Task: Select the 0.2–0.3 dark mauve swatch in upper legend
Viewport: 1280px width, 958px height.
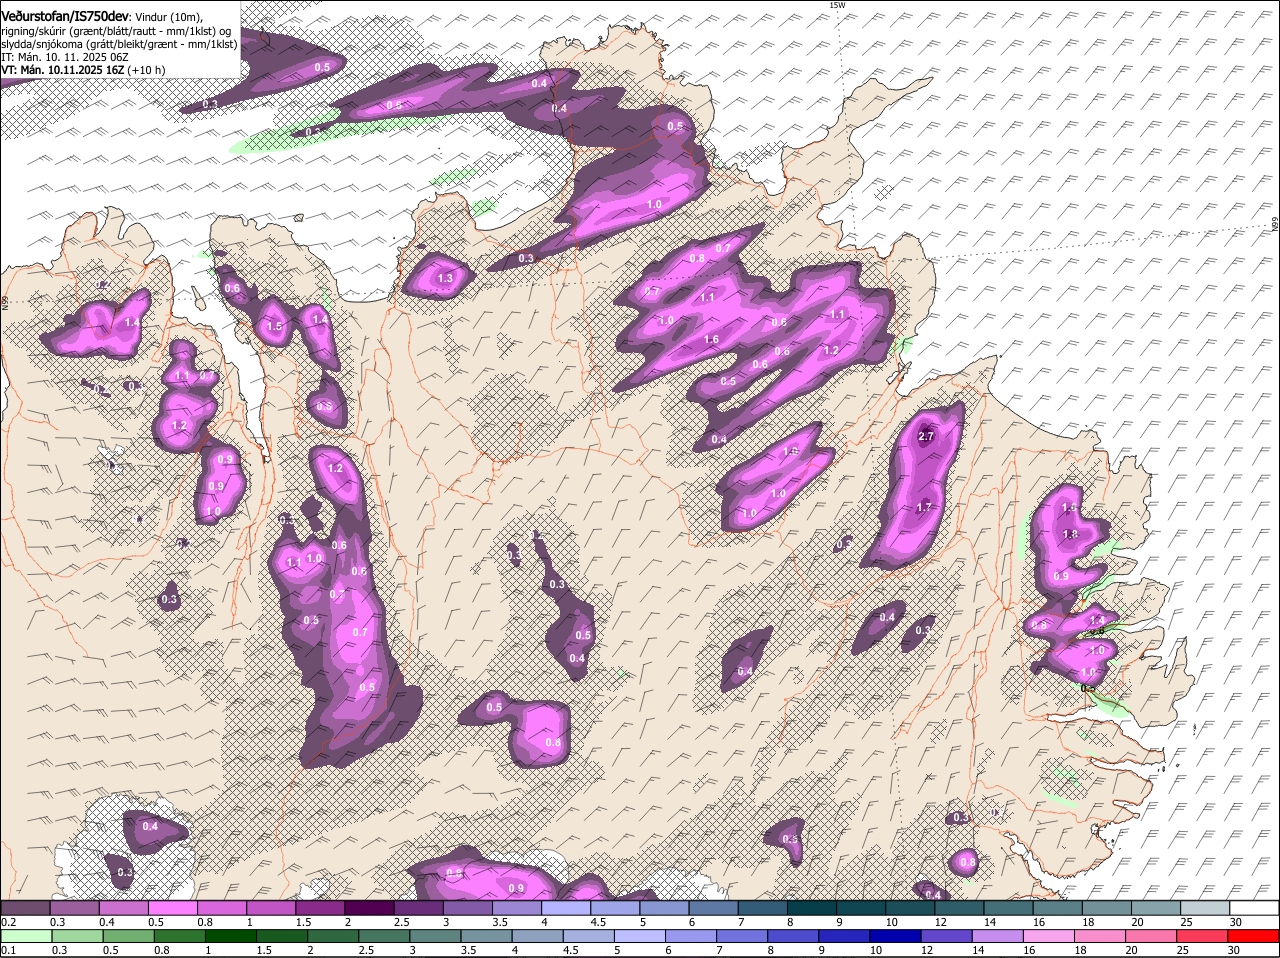Action: click(25, 908)
